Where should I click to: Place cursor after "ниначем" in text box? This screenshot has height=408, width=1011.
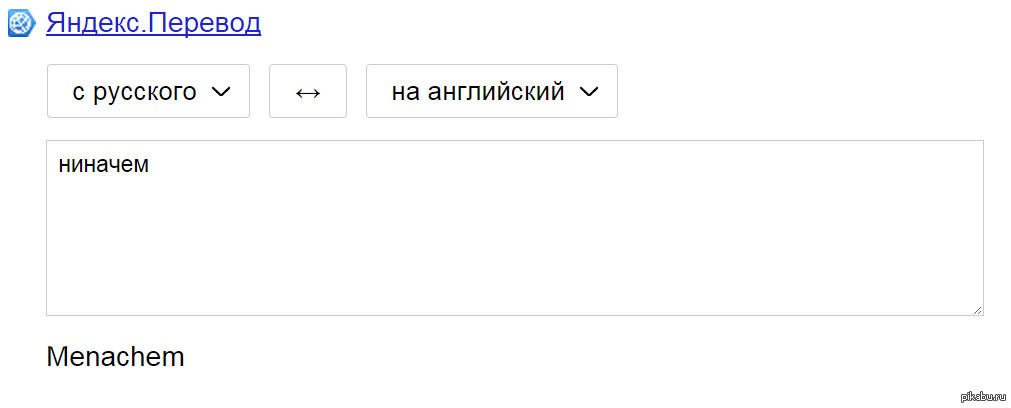(150, 163)
